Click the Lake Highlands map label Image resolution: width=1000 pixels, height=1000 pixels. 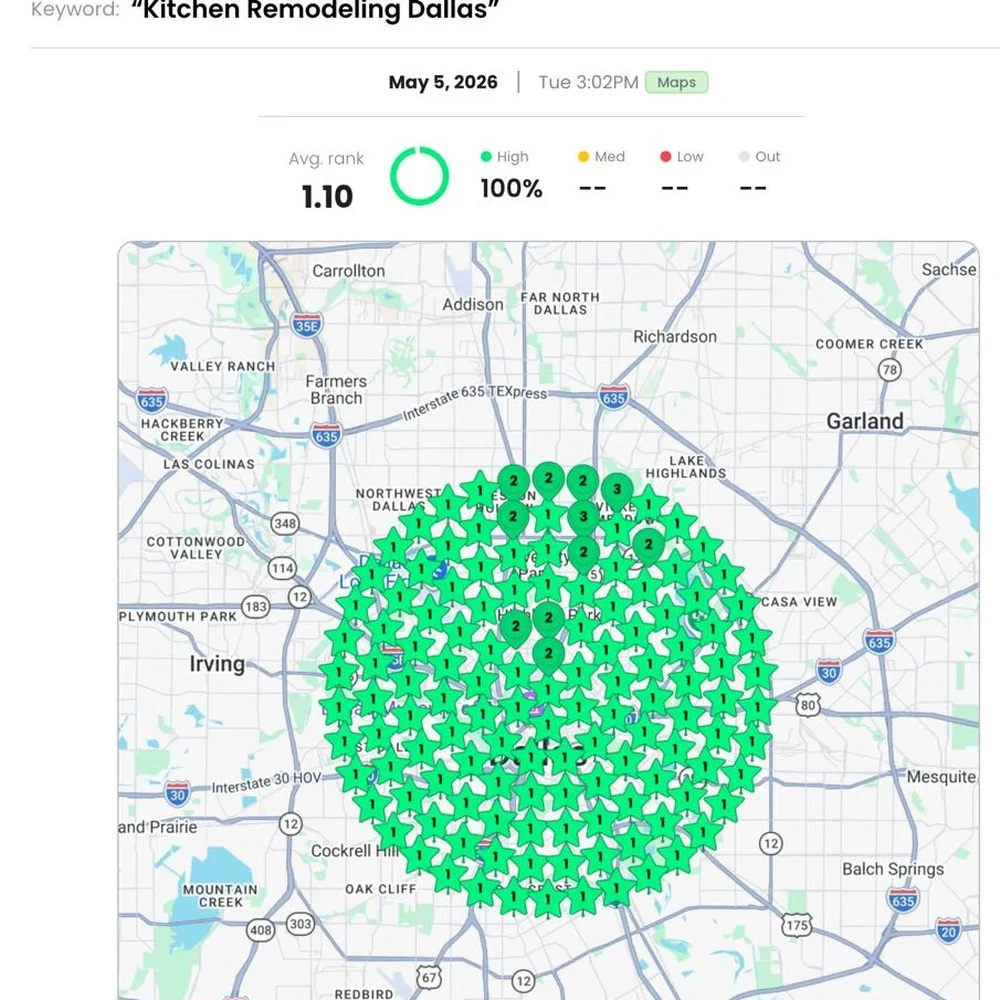pos(686,467)
